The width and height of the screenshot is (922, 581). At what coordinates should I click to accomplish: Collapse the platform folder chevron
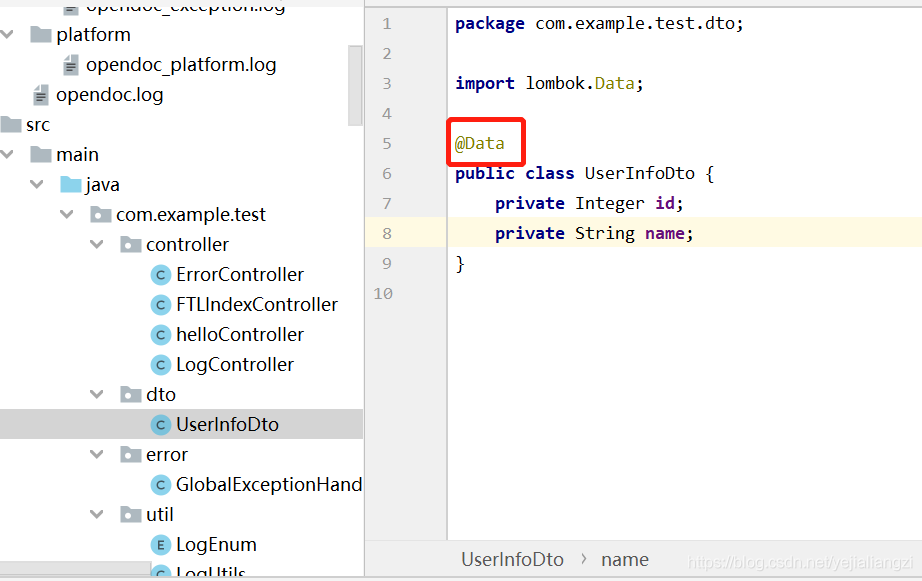pyautogui.click(x=7, y=35)
